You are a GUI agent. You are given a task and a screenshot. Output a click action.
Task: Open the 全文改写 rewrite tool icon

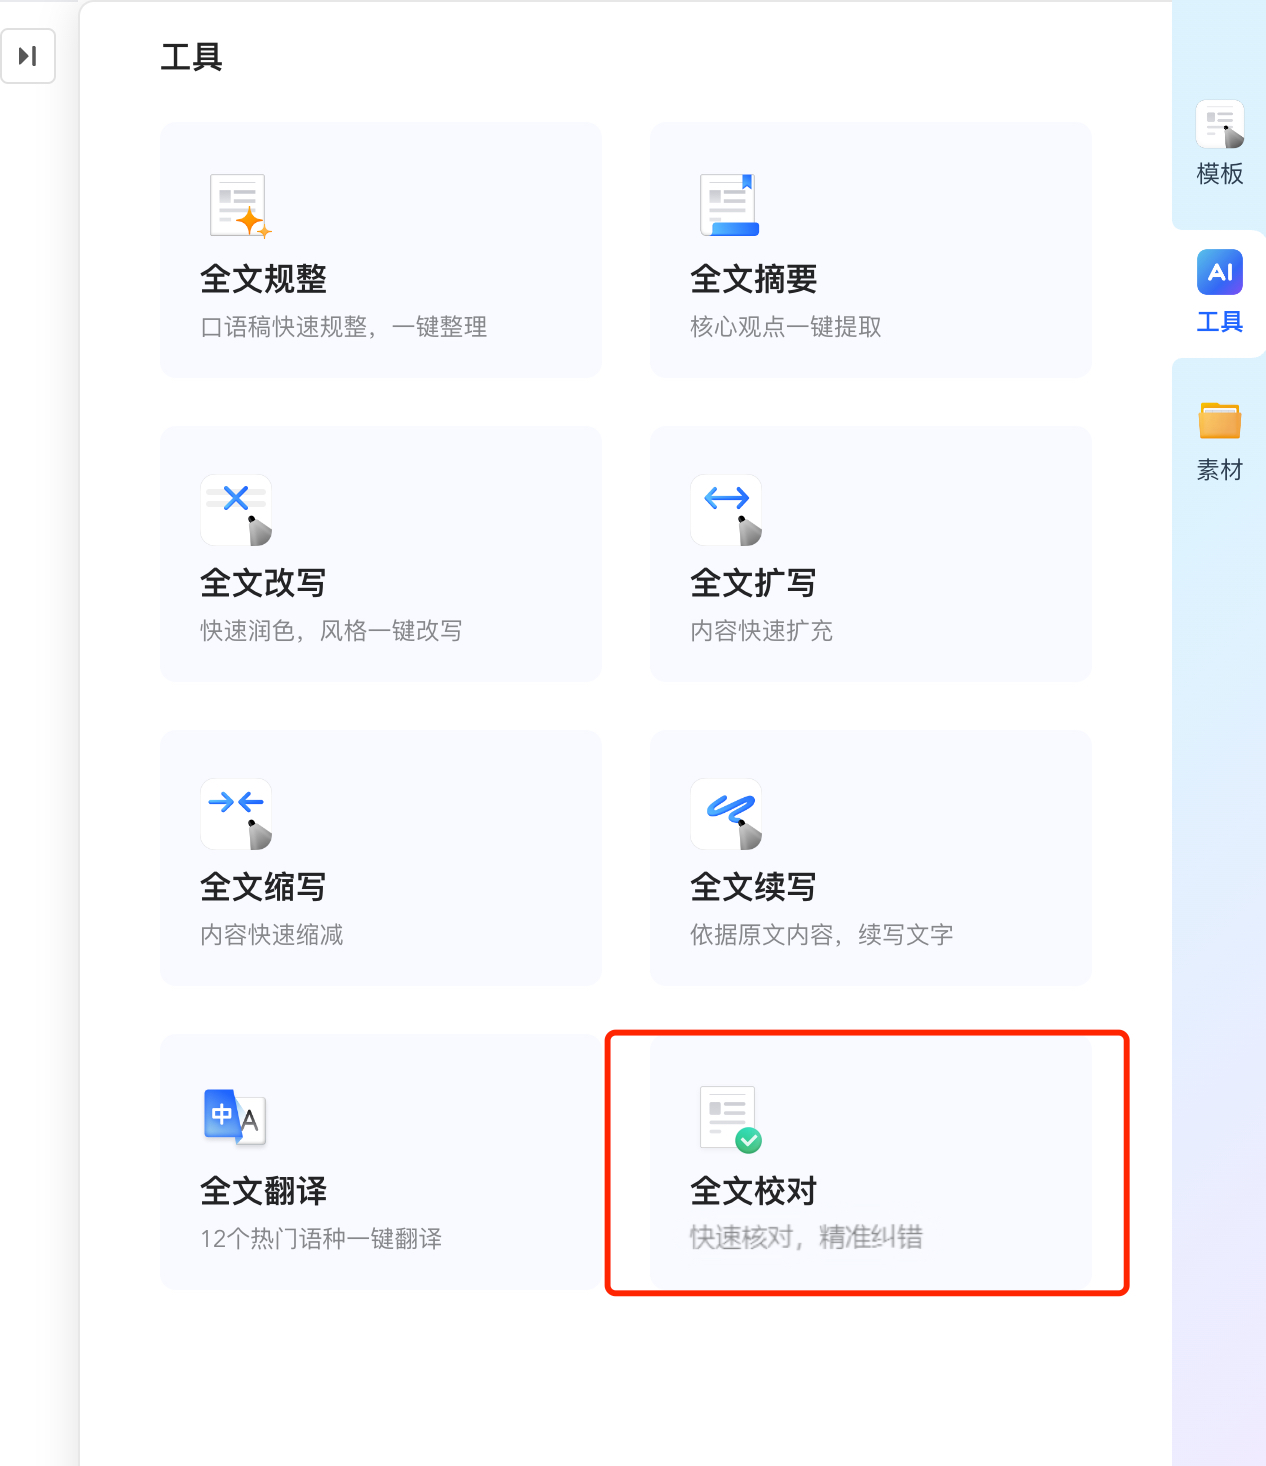pos(236,510)
